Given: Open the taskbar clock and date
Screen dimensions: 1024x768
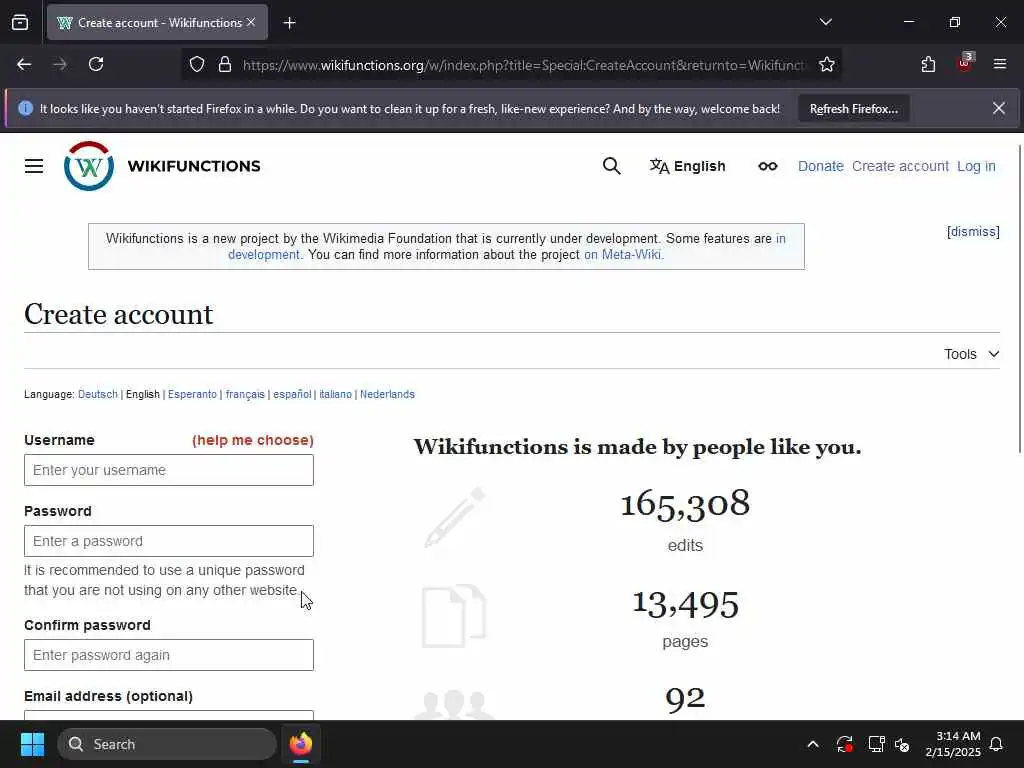Looking at the screenshot, I should 952,744.
